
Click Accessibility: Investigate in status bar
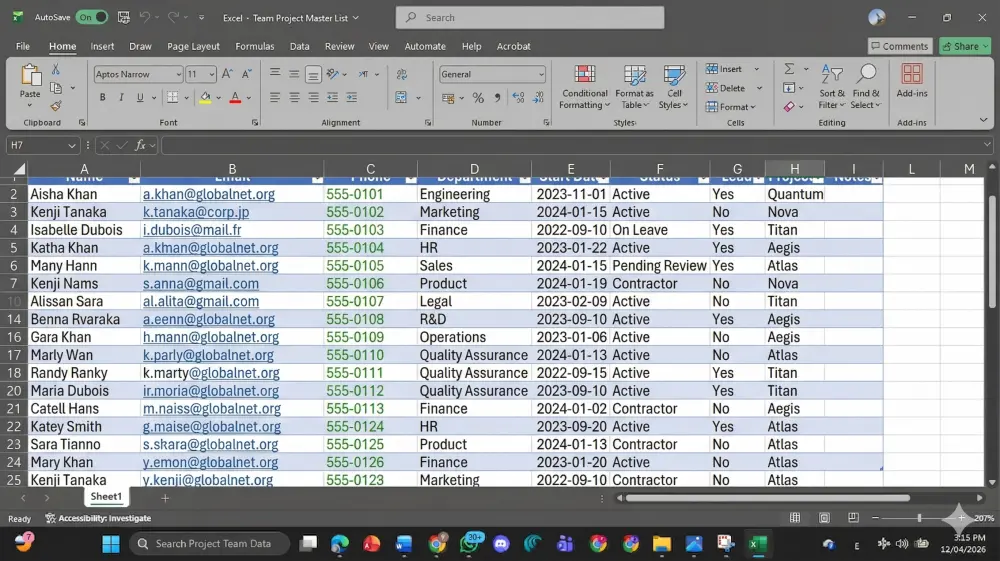[98, 518]
